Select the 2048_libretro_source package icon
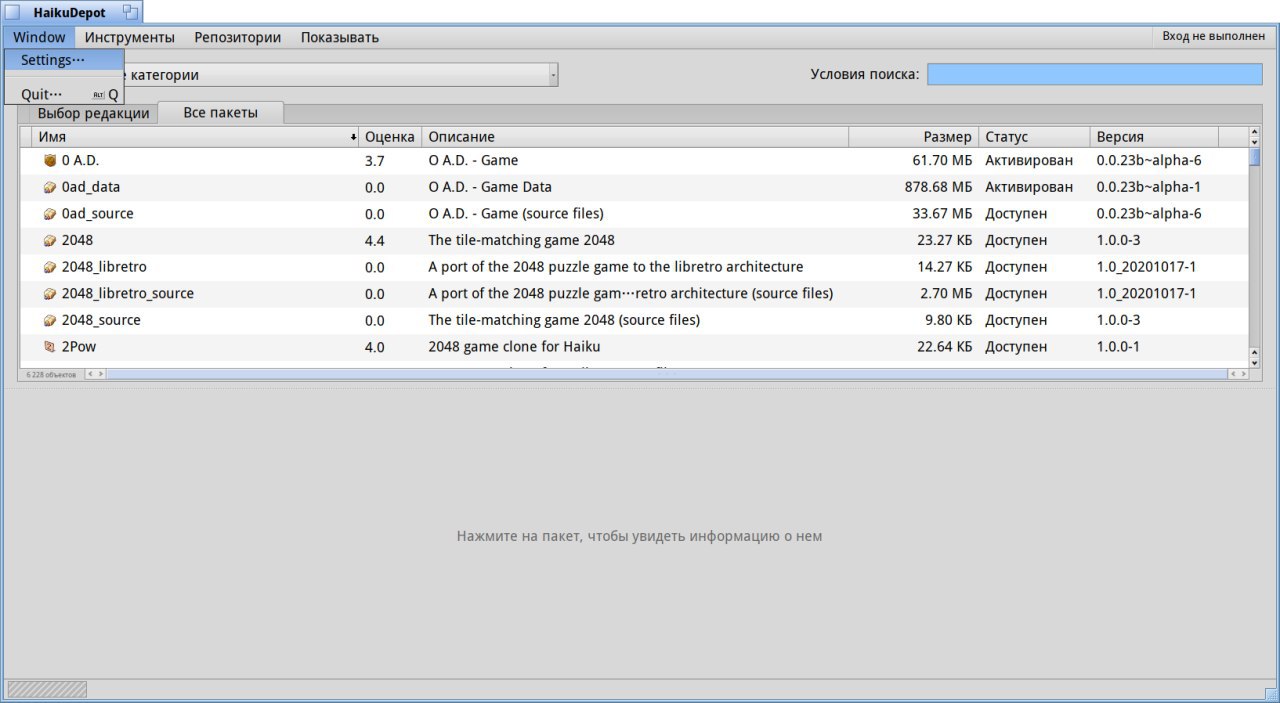The width and height of the screenshot is (1280, 703). point(50,294)
